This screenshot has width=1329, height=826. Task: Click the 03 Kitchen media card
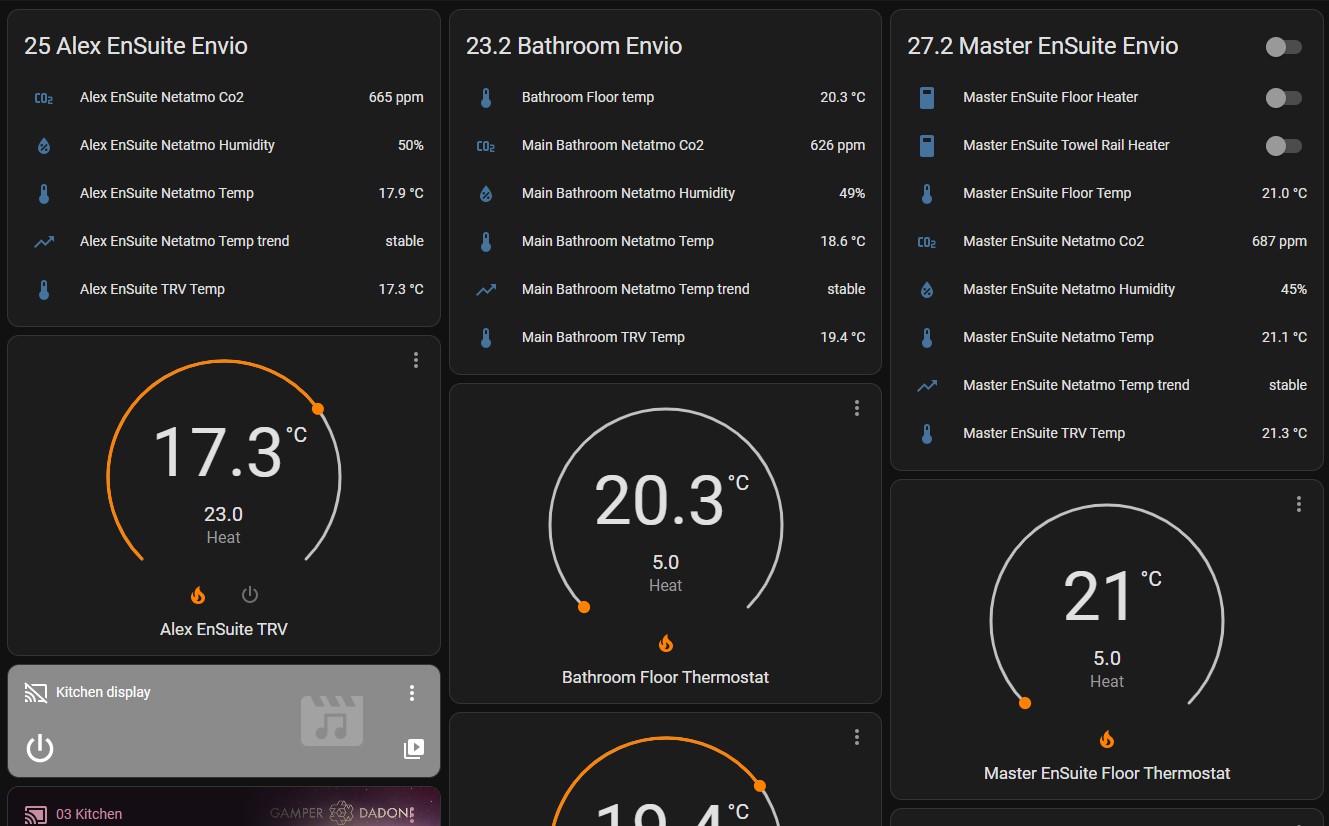tap(224, 807)
